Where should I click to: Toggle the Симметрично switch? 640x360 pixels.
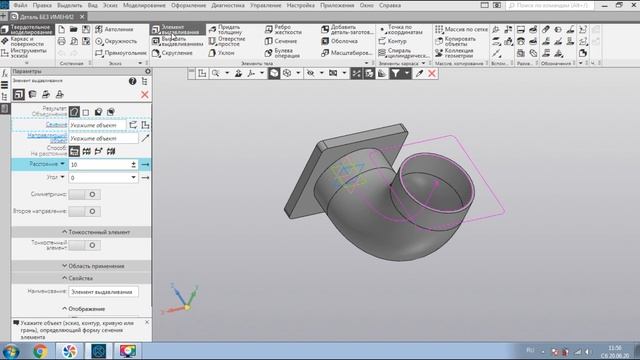click(x=84, y=195)
